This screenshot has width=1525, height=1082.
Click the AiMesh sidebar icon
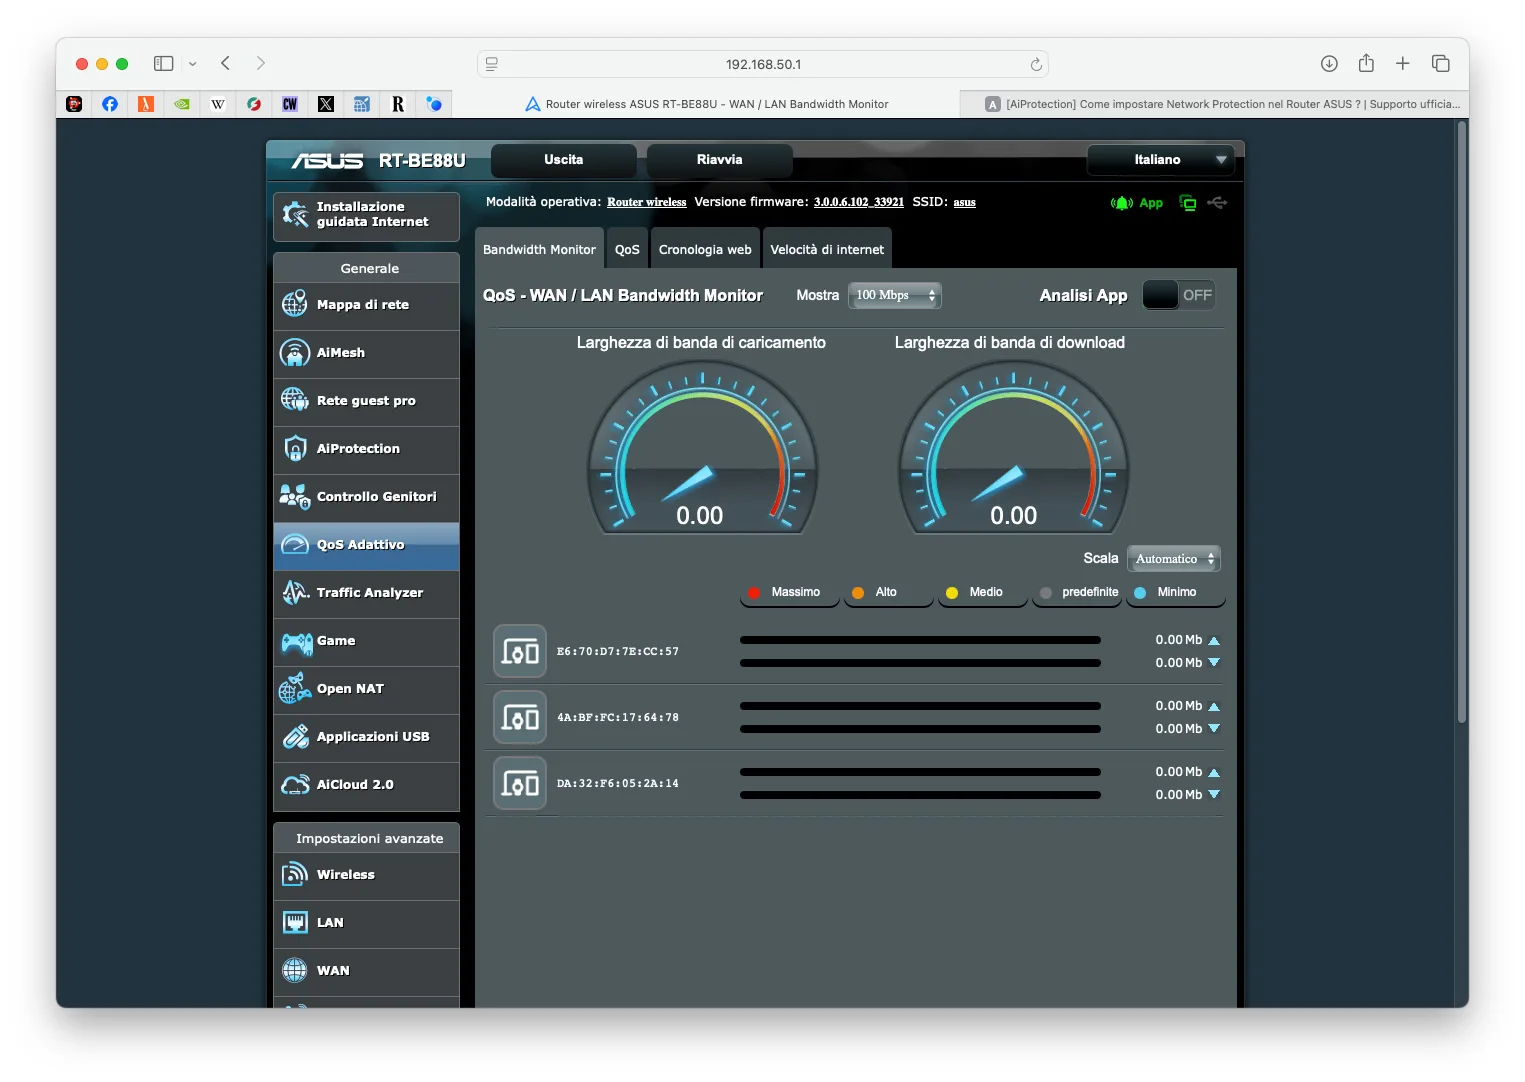(295, 353)
